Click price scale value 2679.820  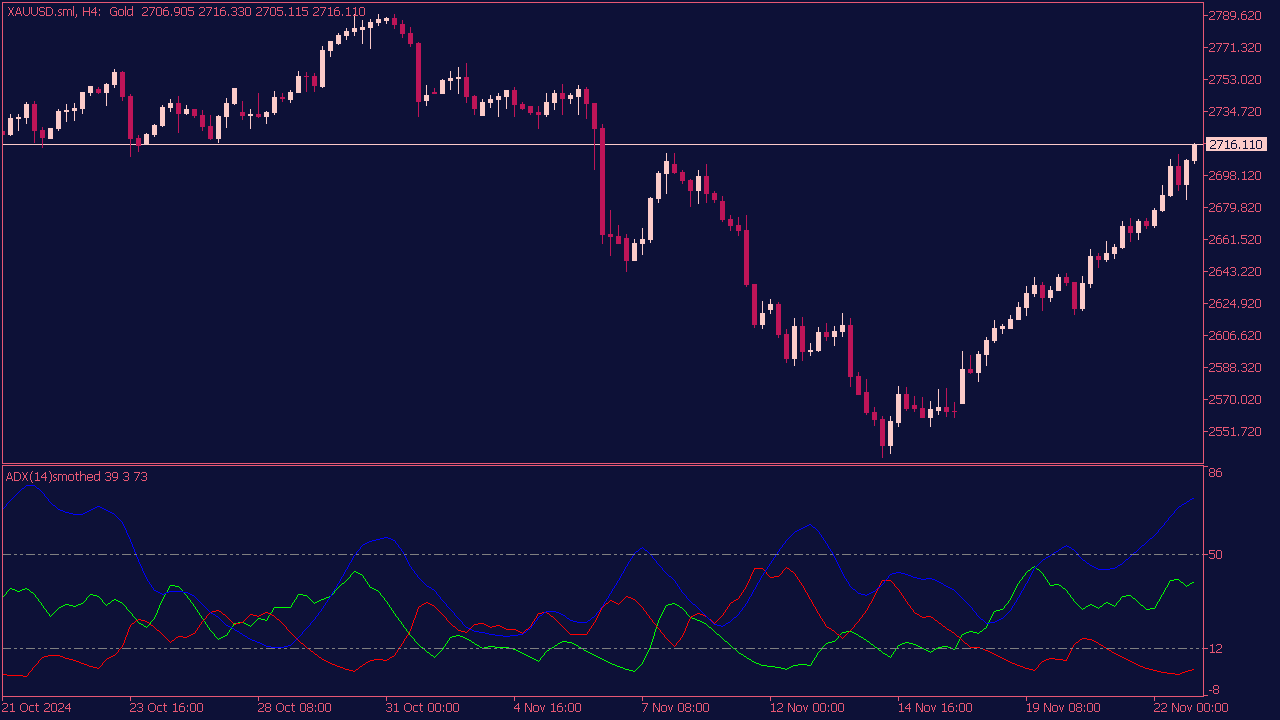[x=1235, y=208]
